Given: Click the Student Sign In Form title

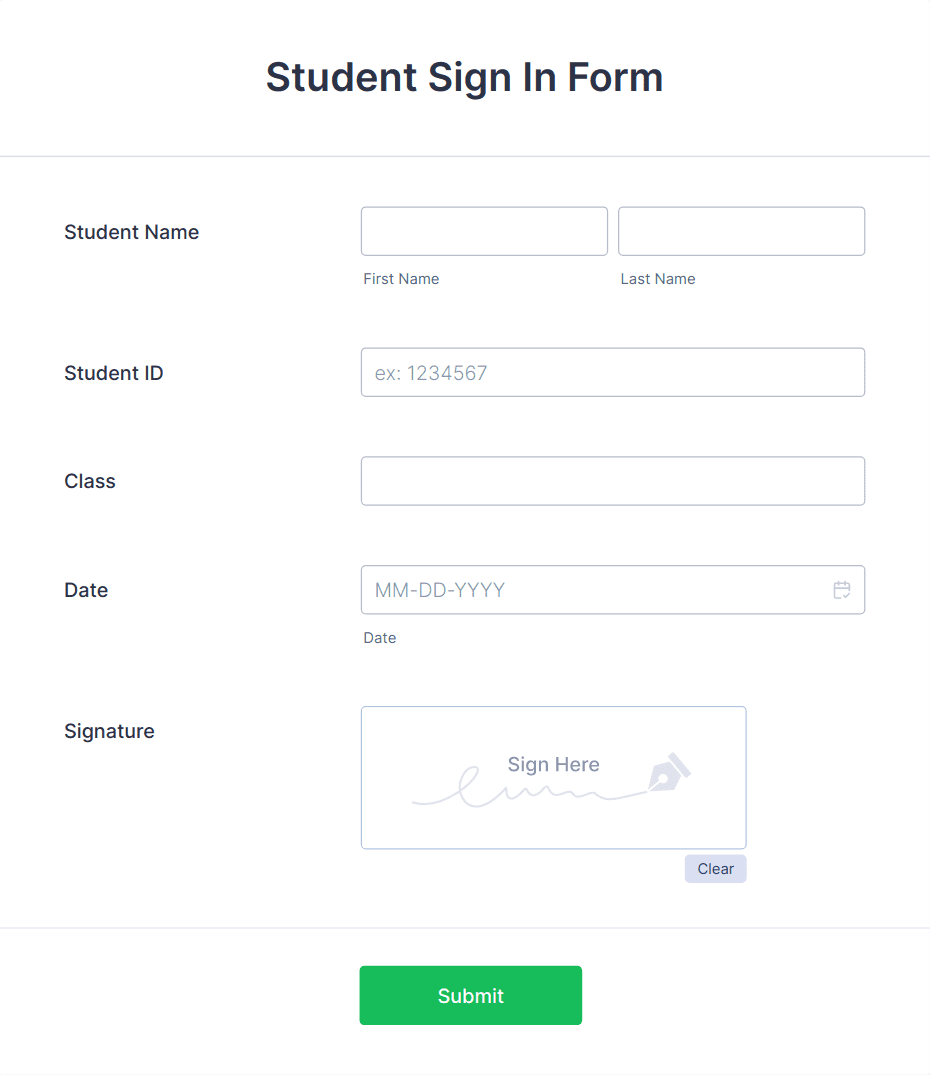Looking at the screenshot, I should pyautogui.click(x=464, y=77).
